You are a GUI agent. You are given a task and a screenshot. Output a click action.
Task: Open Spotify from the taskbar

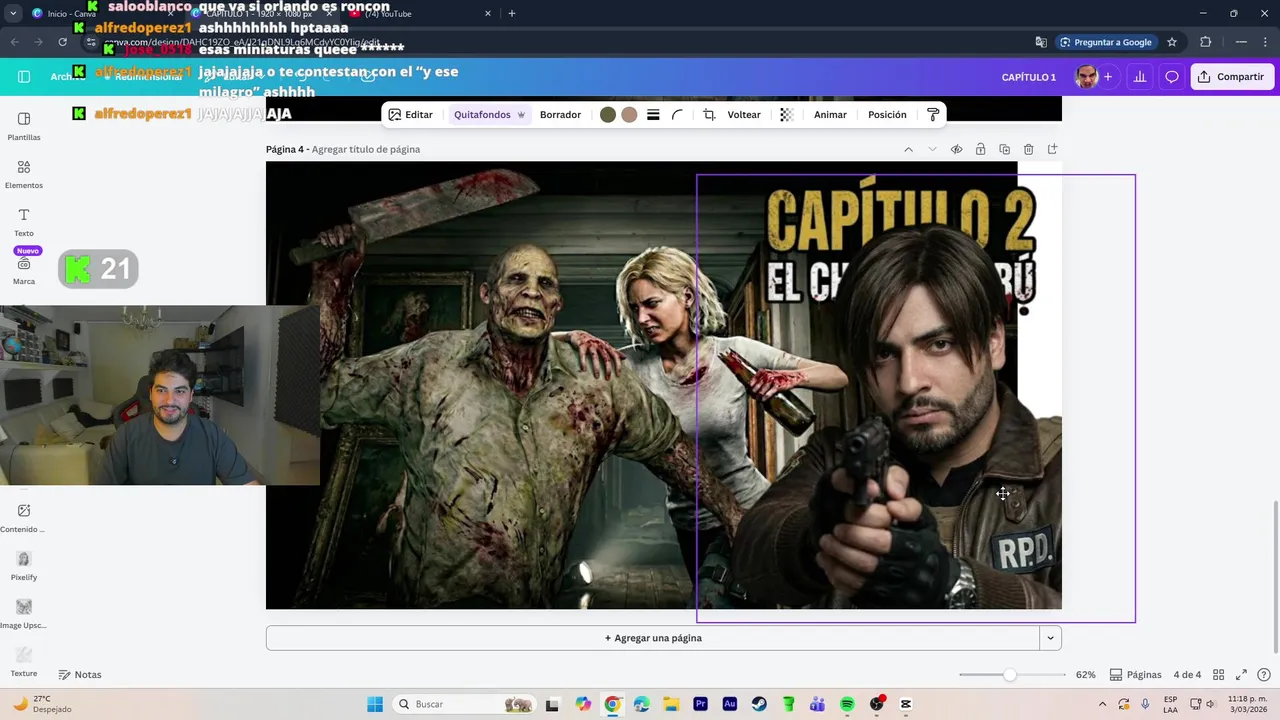pos(847,704)
